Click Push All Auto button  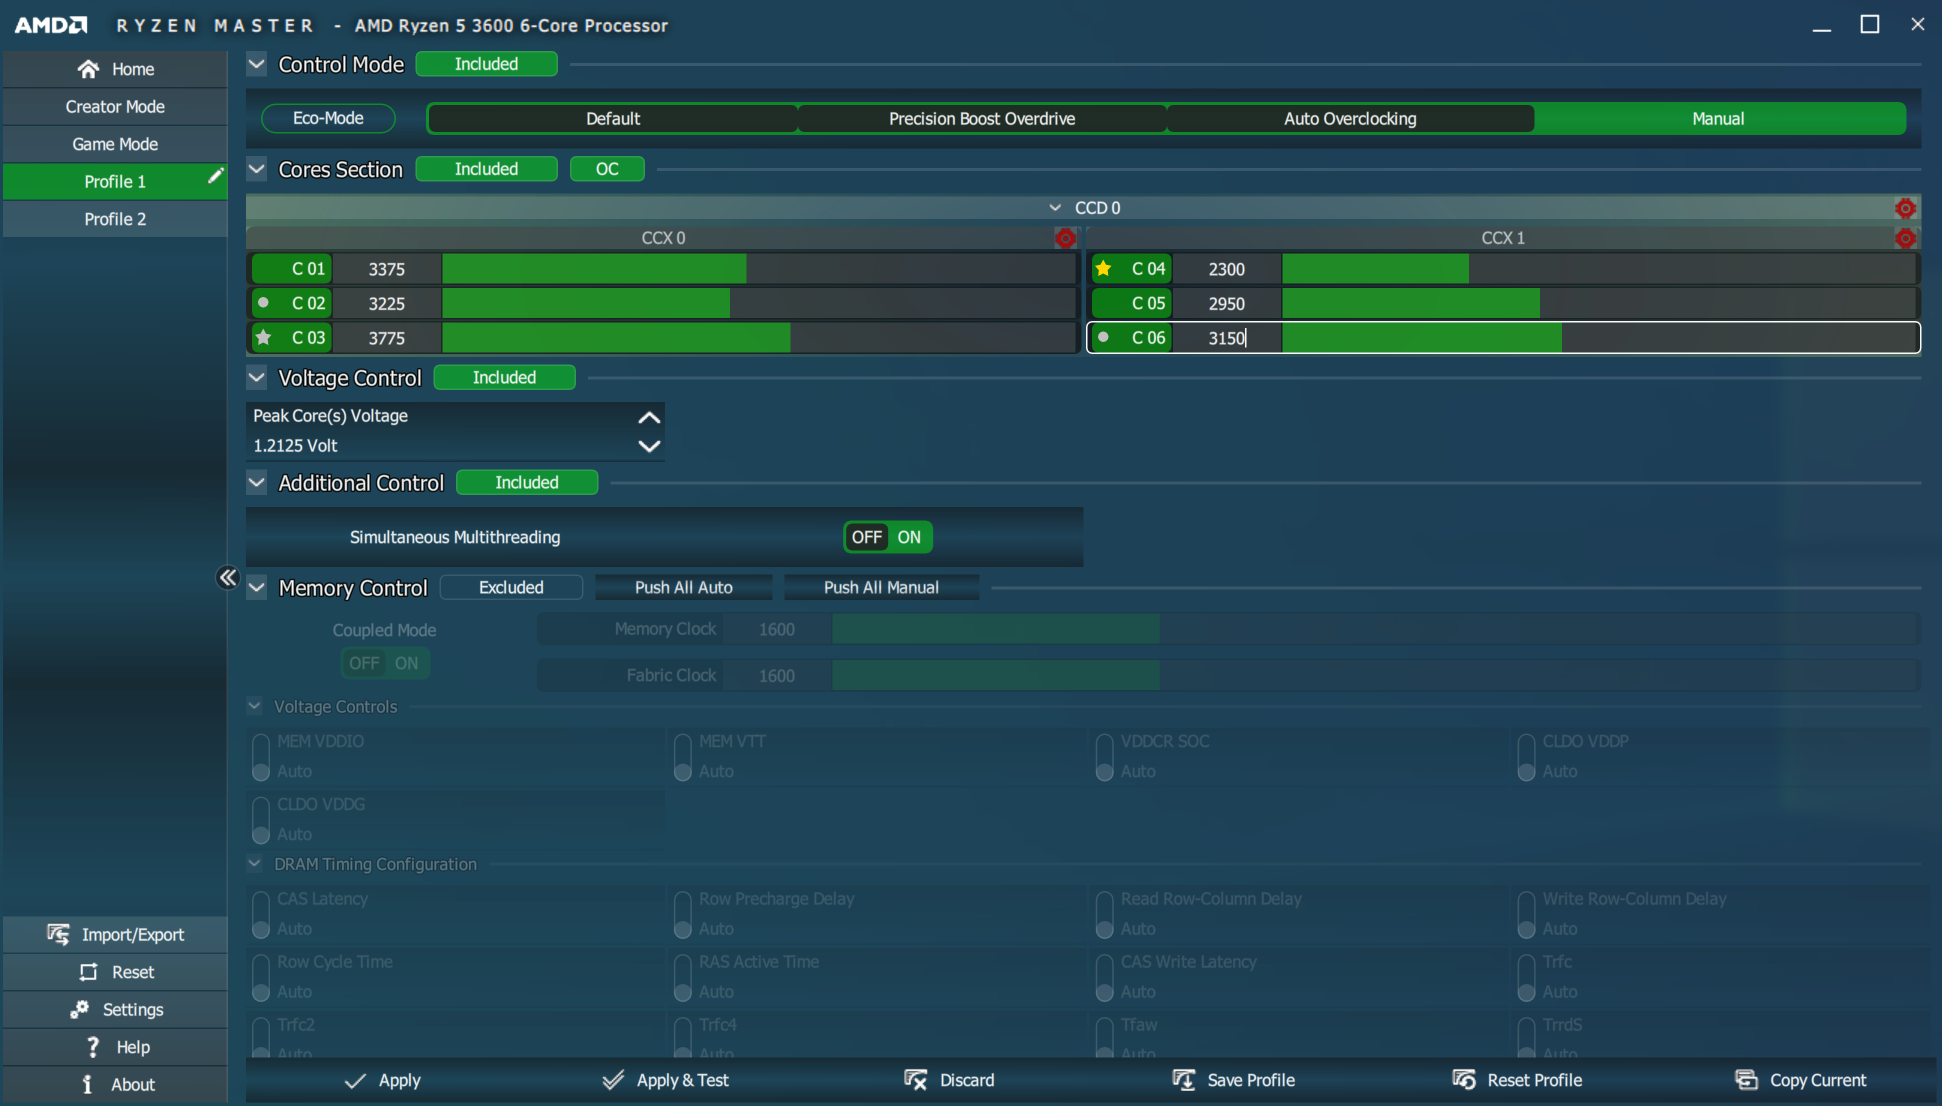pos(683,587)
